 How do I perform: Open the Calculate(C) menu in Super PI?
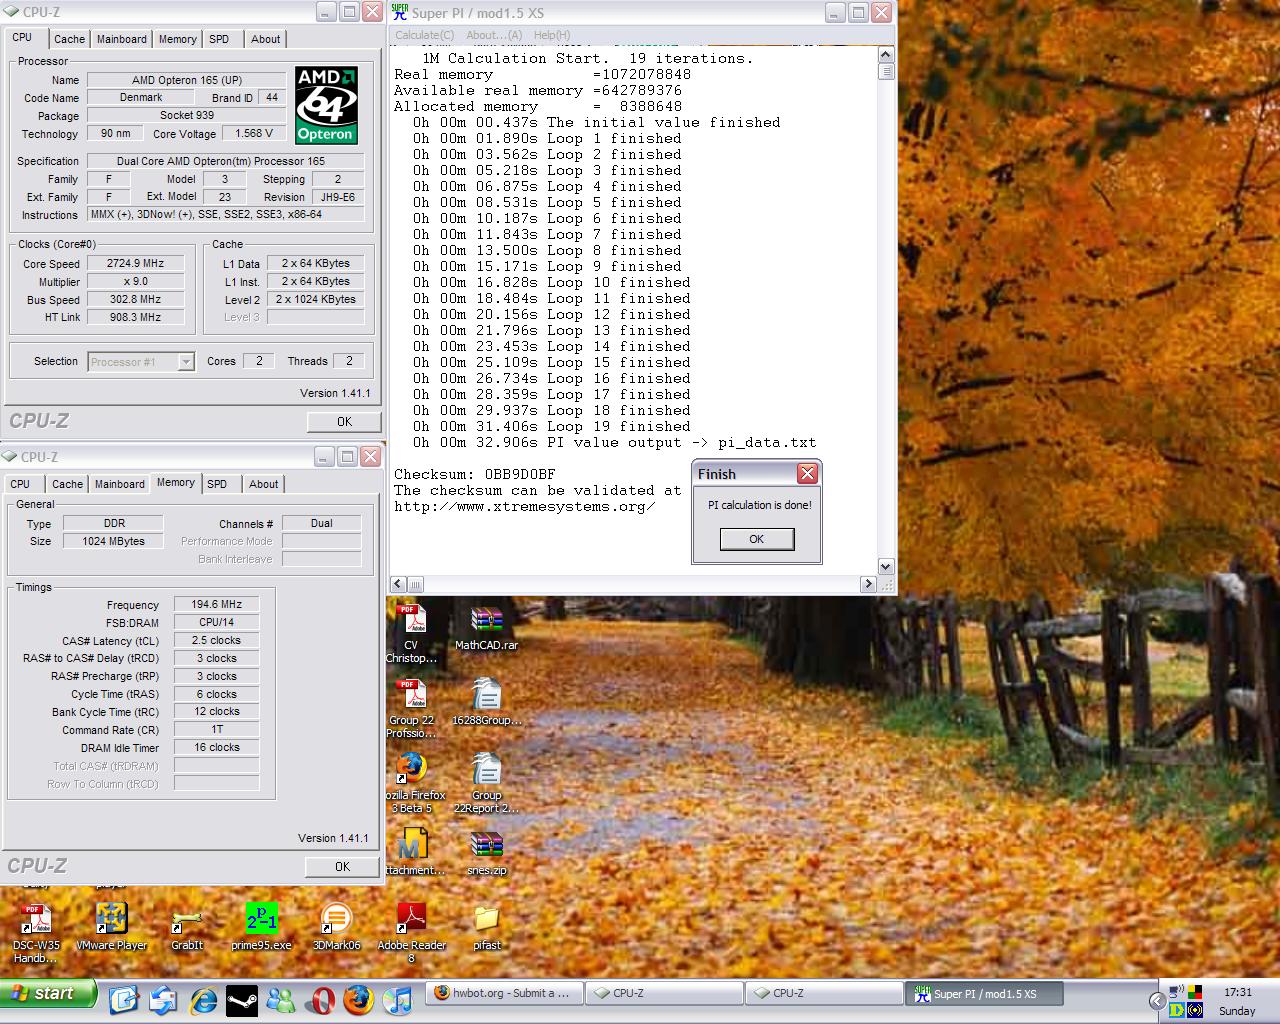[x=424, y=35]
